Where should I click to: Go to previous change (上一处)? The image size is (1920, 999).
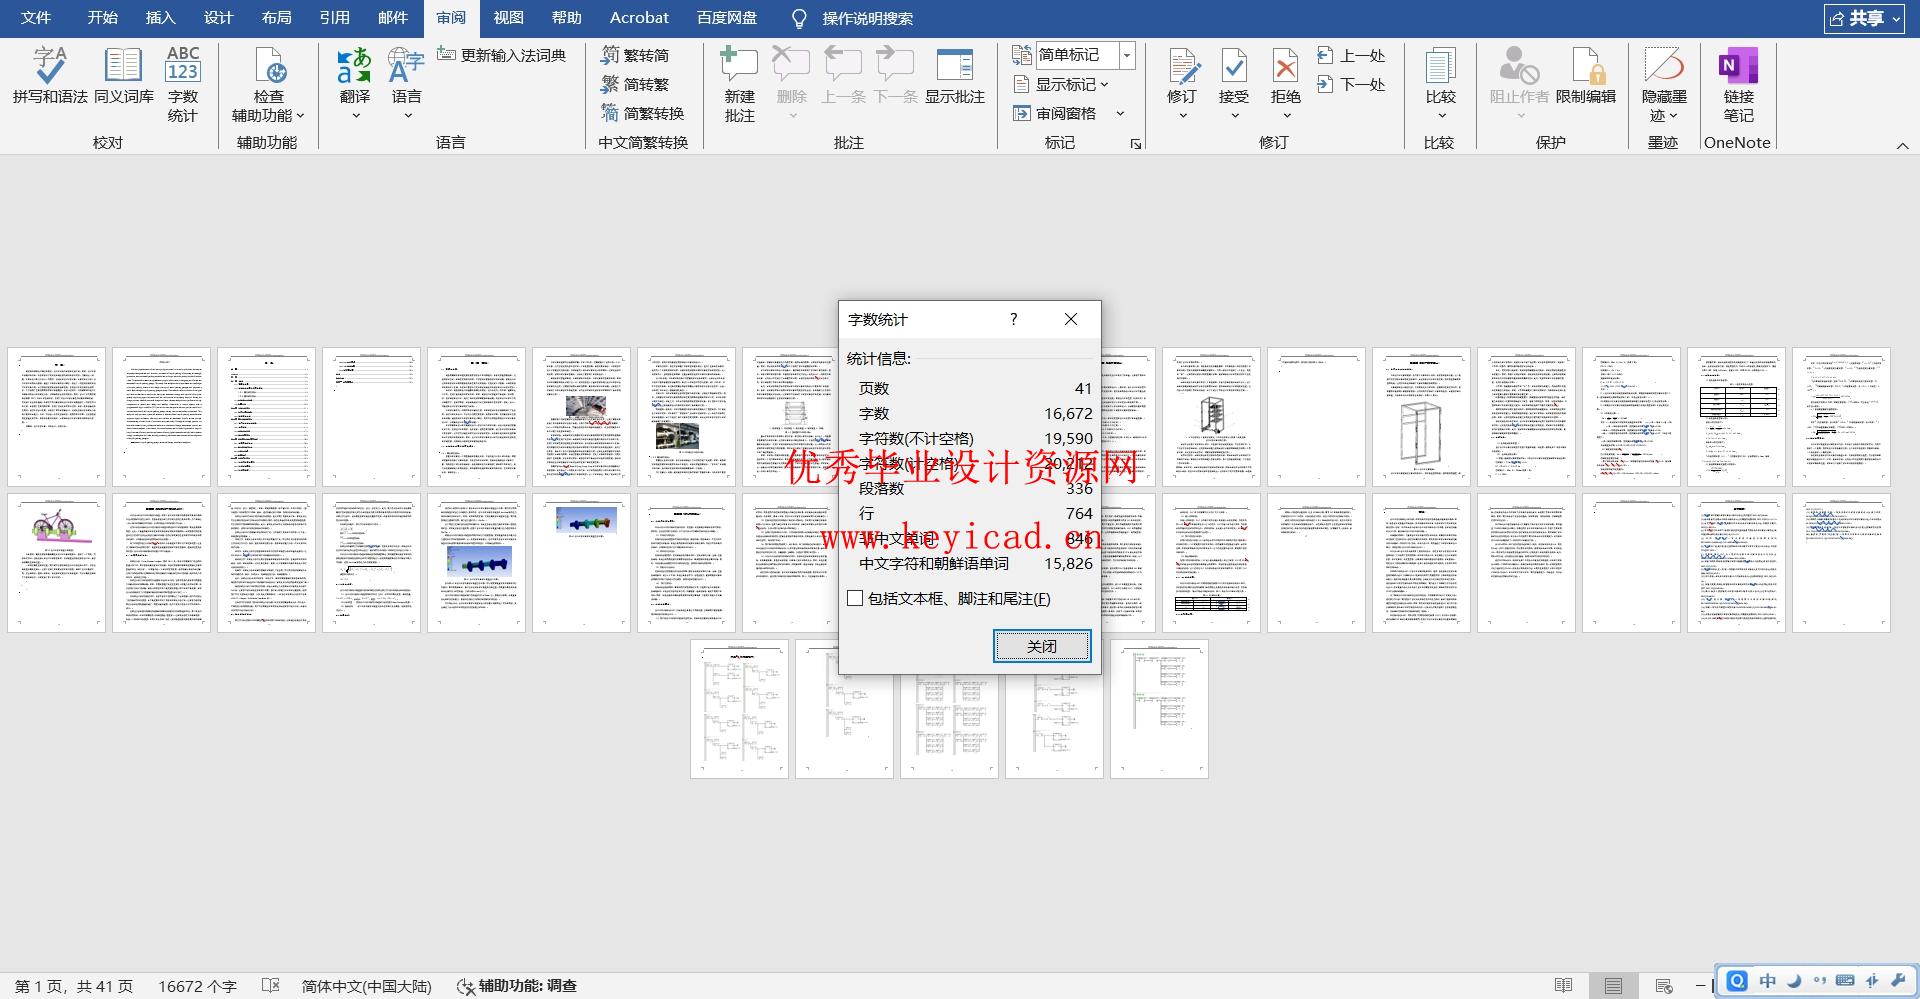pos(1351,55)
